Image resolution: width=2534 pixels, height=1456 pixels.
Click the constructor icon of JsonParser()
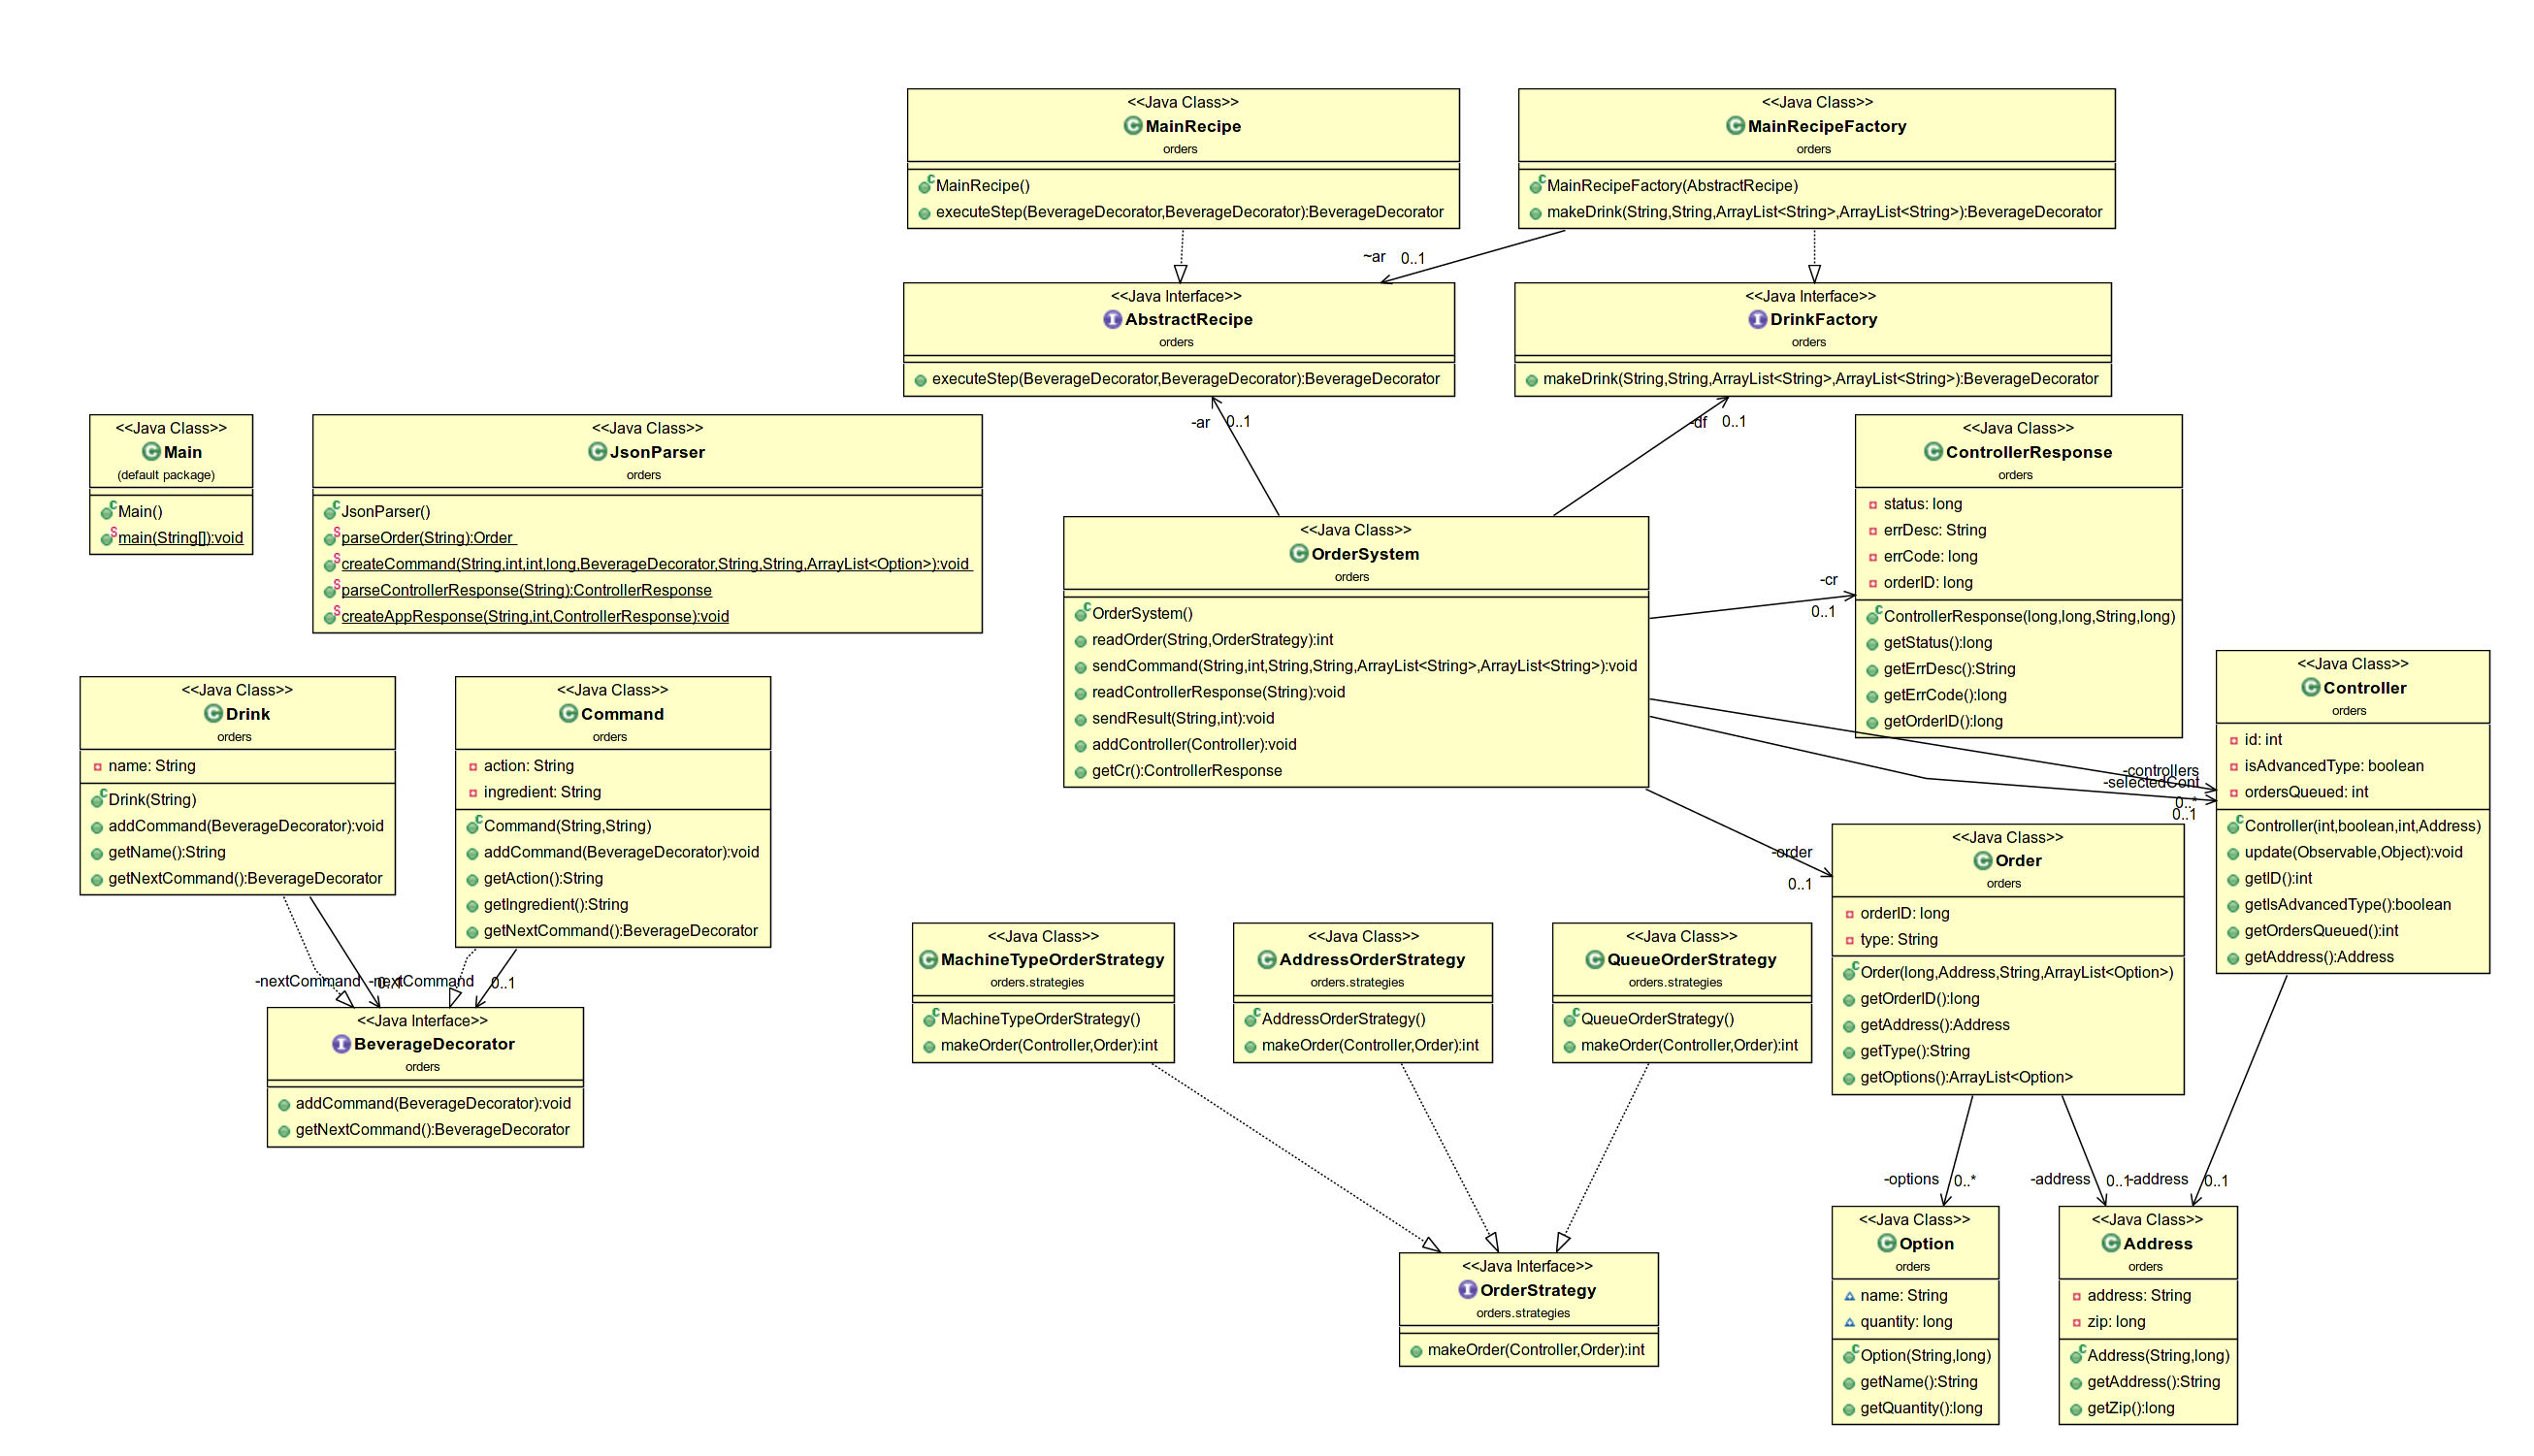pyautogui.click(x=332, y=510)
